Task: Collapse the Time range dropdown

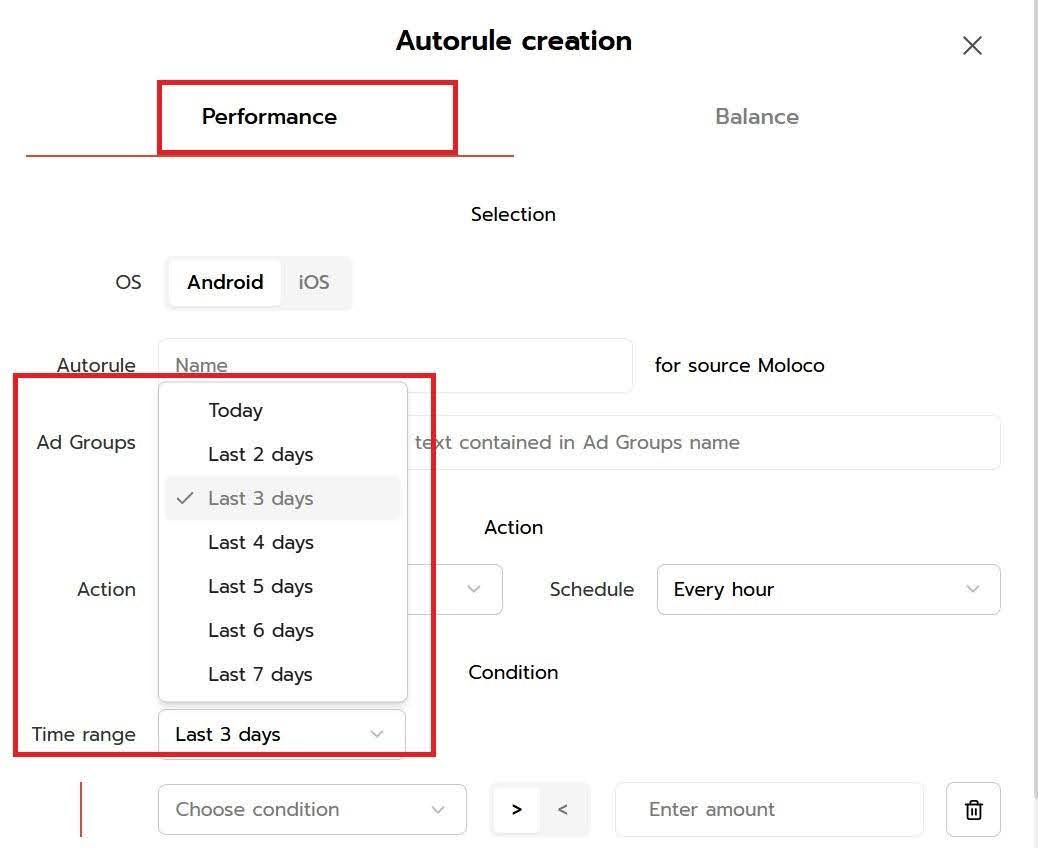Action: click(x=281, y=734)
